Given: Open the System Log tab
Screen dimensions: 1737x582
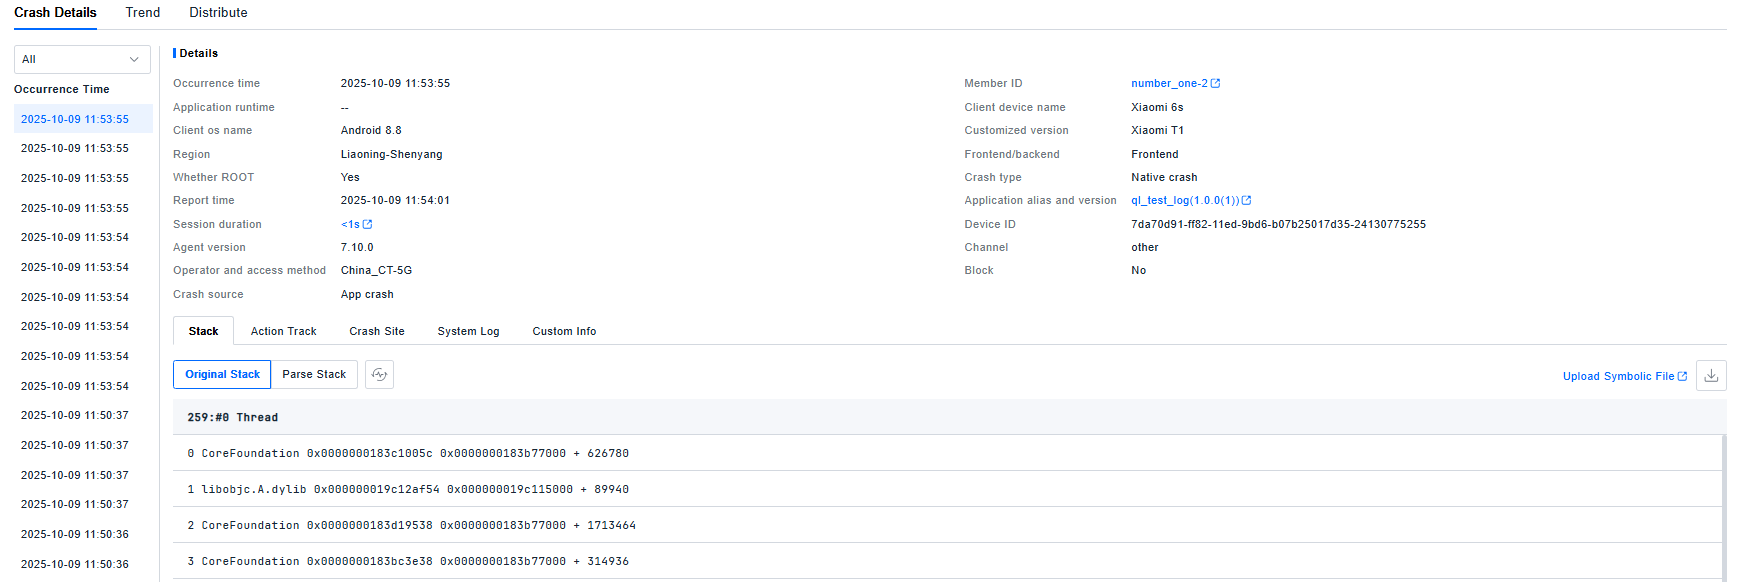Looking at the screenshot, I should pos(468,332).
